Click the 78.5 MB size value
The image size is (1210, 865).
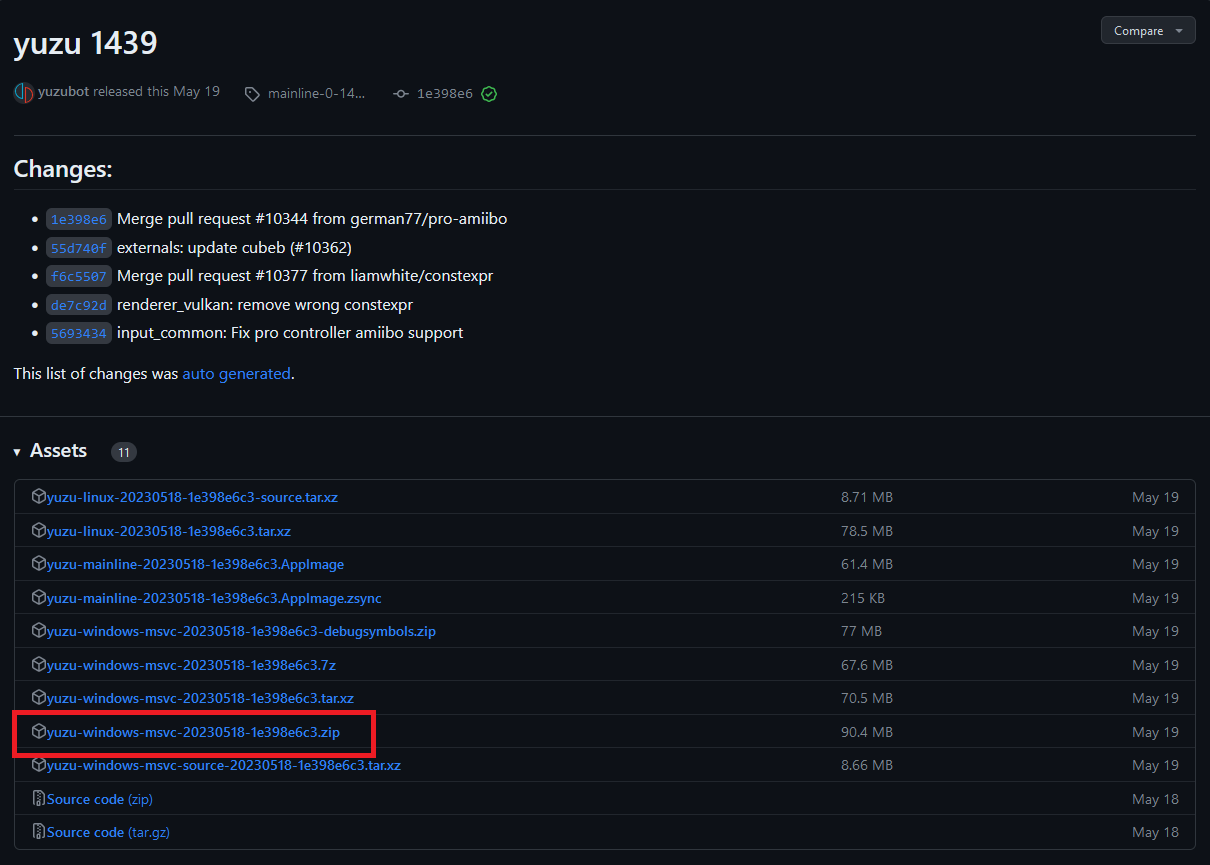point(867,531)
